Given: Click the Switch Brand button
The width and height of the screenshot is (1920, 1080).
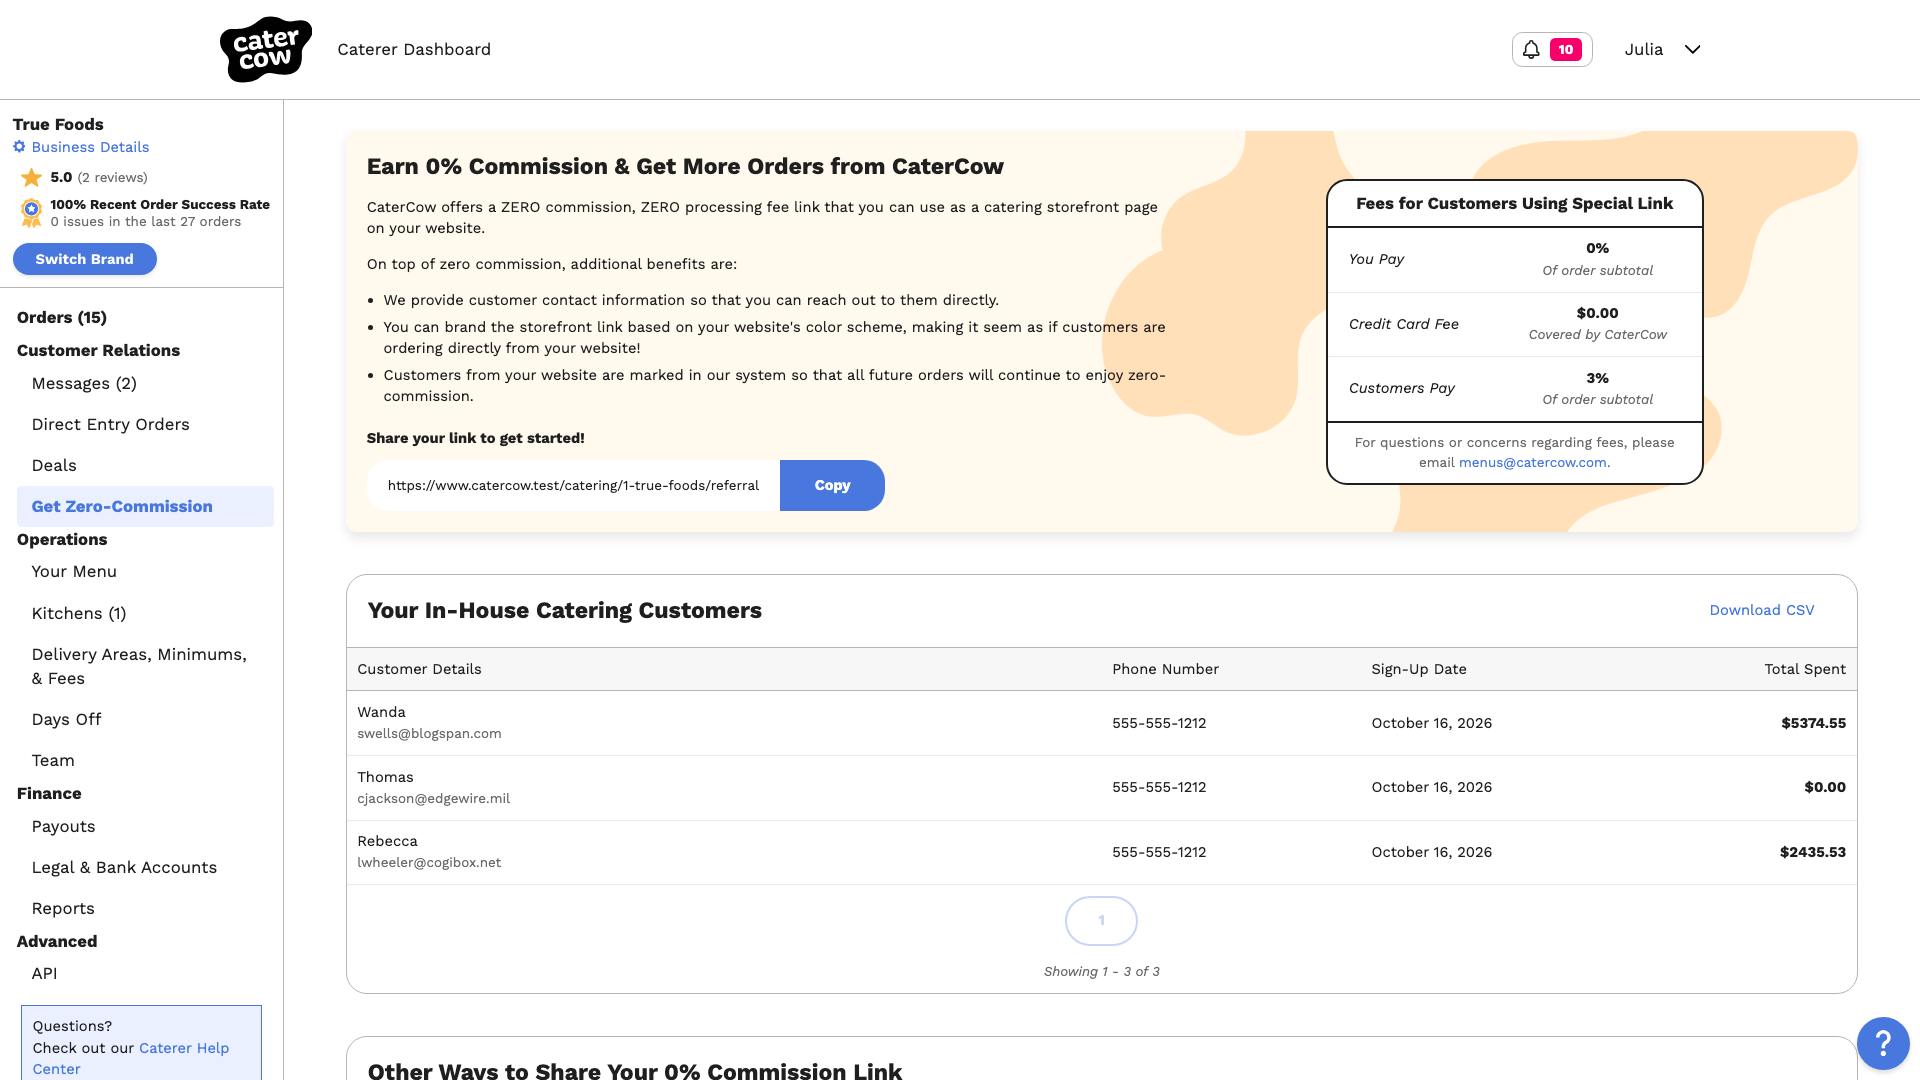Looking at the screenshot, I should click(85, 259).
